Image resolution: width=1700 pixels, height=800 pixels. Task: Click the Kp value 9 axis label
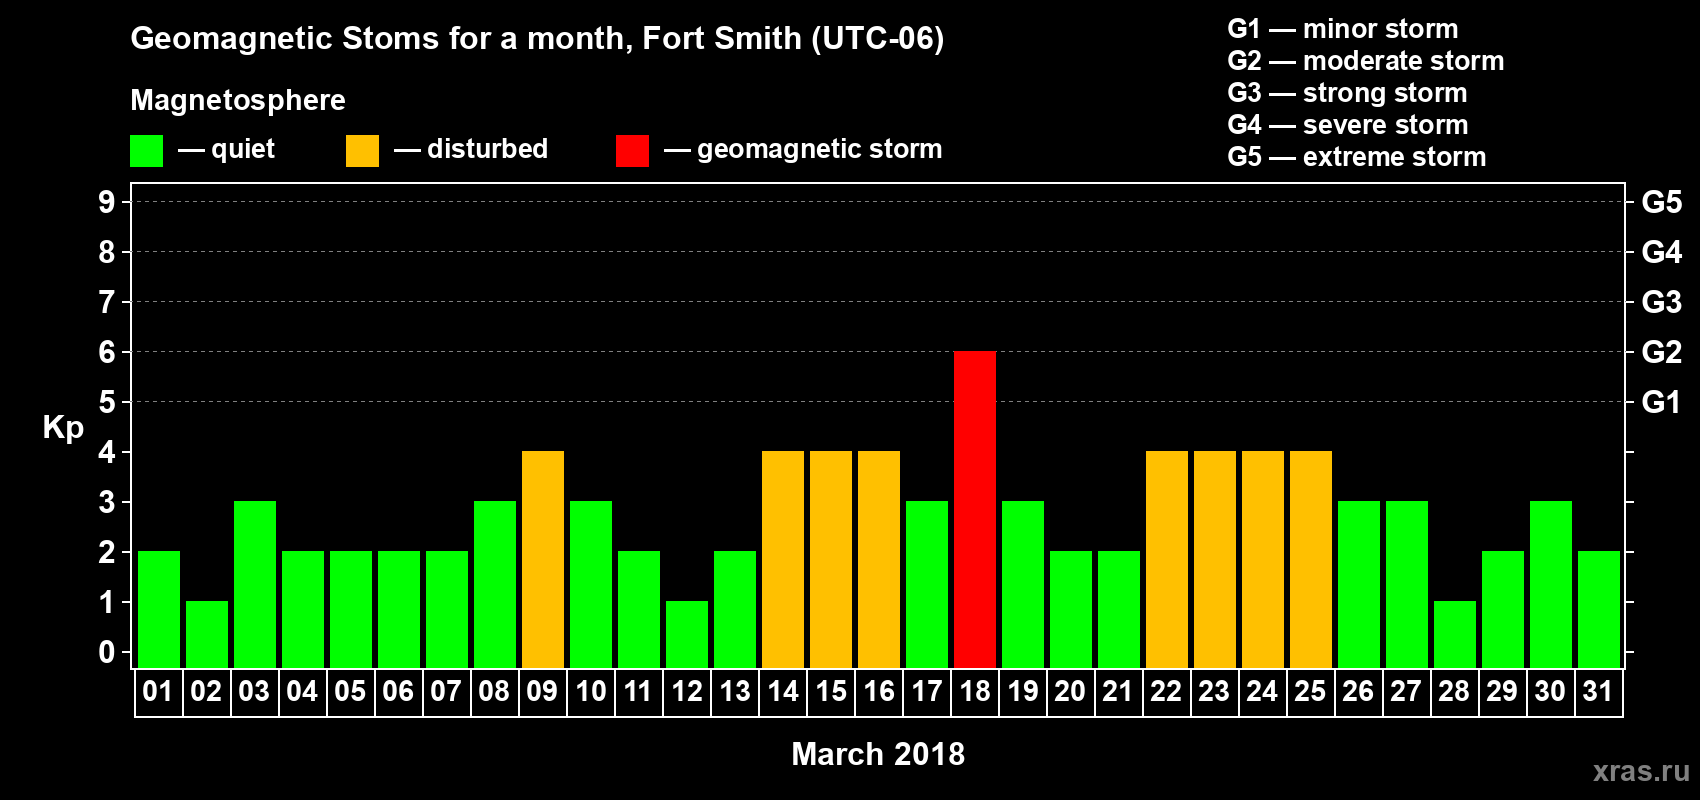107,202
